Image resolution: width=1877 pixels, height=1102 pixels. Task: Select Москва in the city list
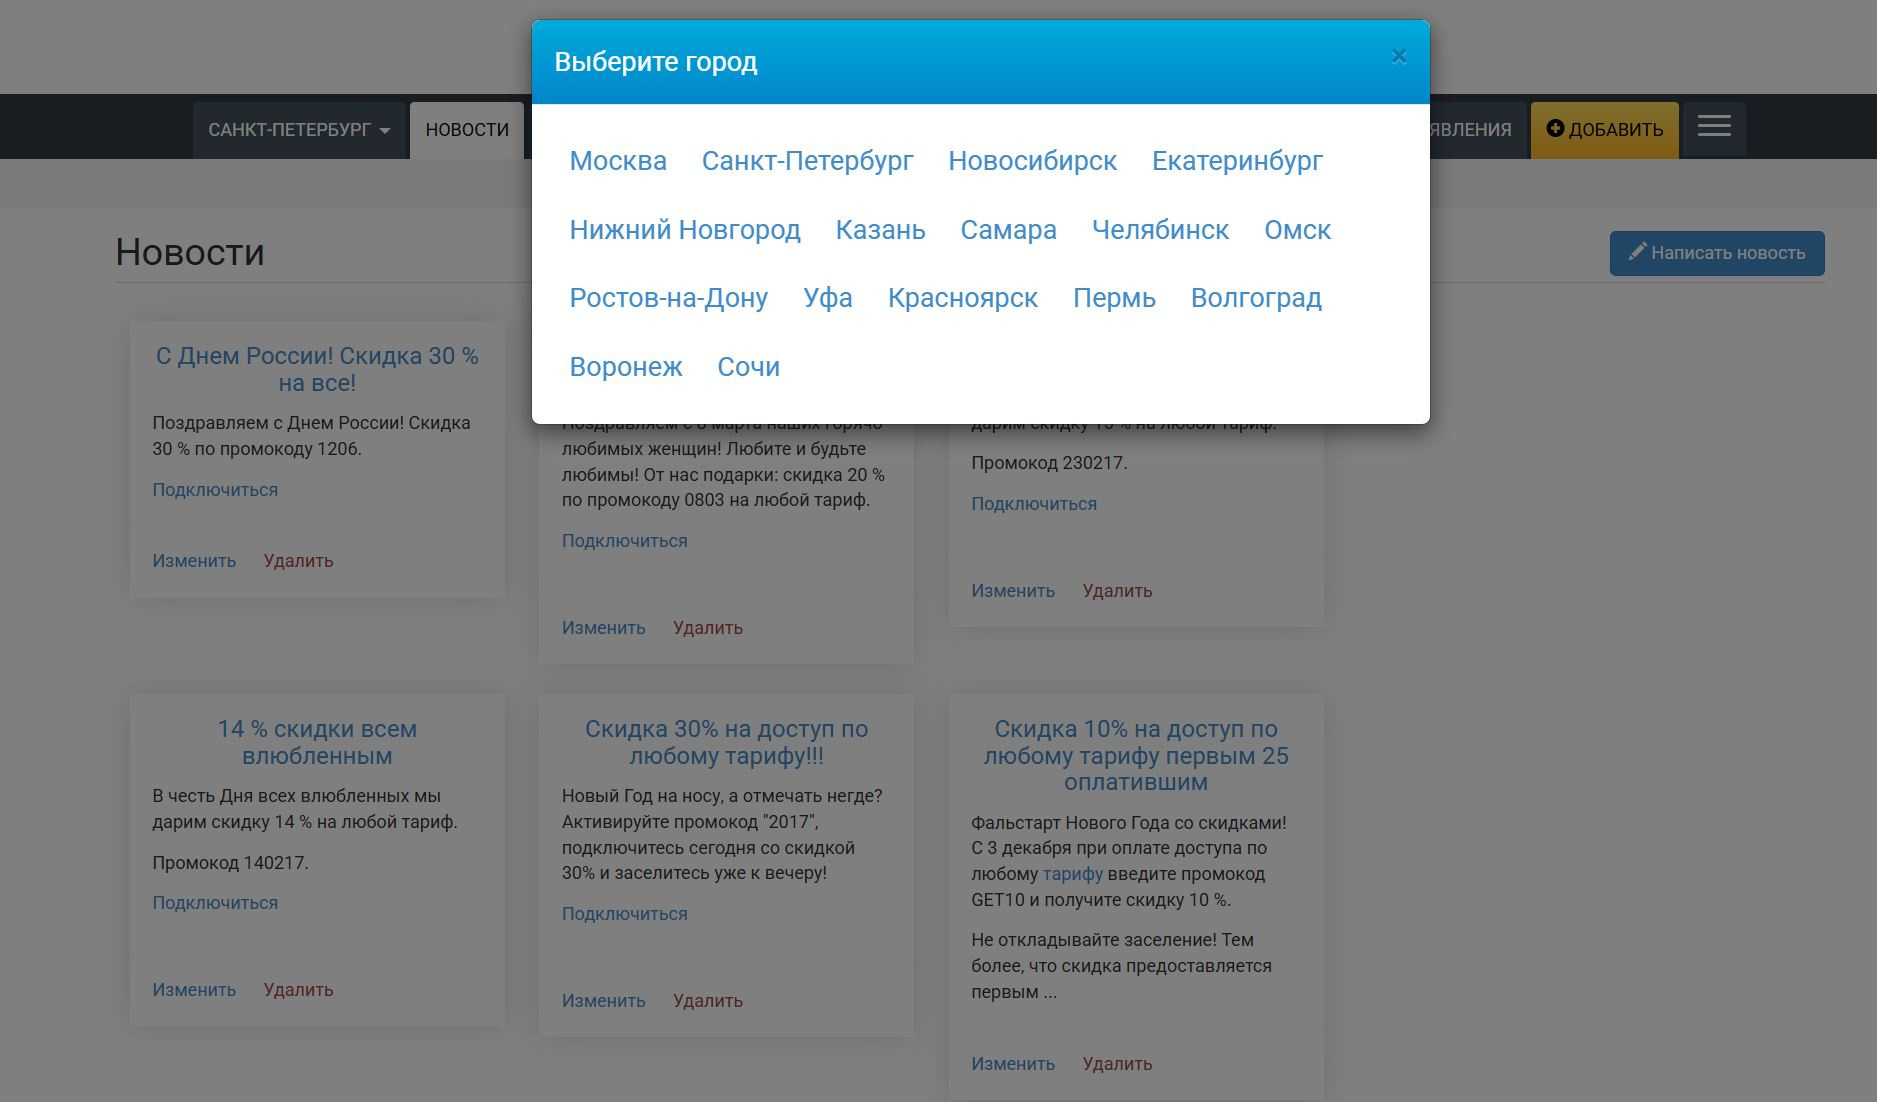tap(618, 161)
